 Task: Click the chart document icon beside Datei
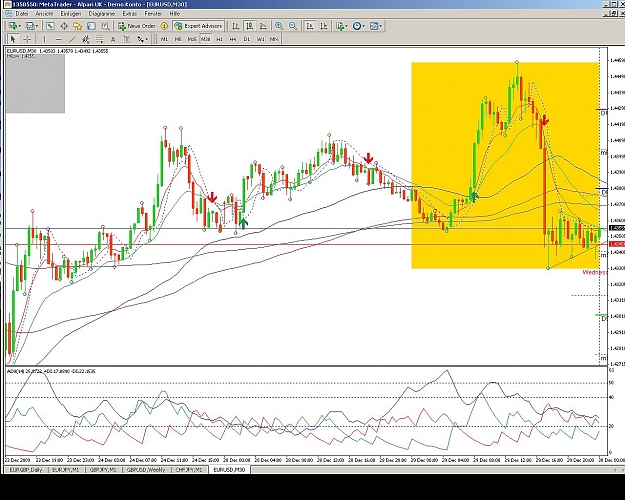click(9, 14)
